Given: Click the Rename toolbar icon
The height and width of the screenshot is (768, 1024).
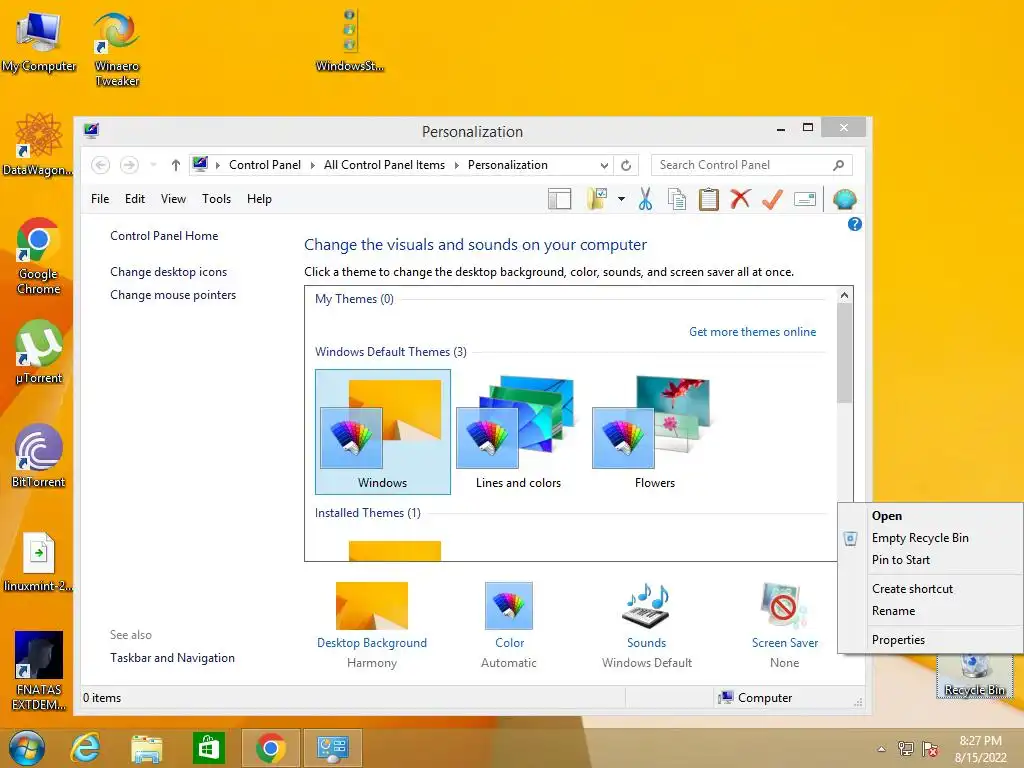Looking at the screenshot, I should pyautogui.click(x=805, y=199).
